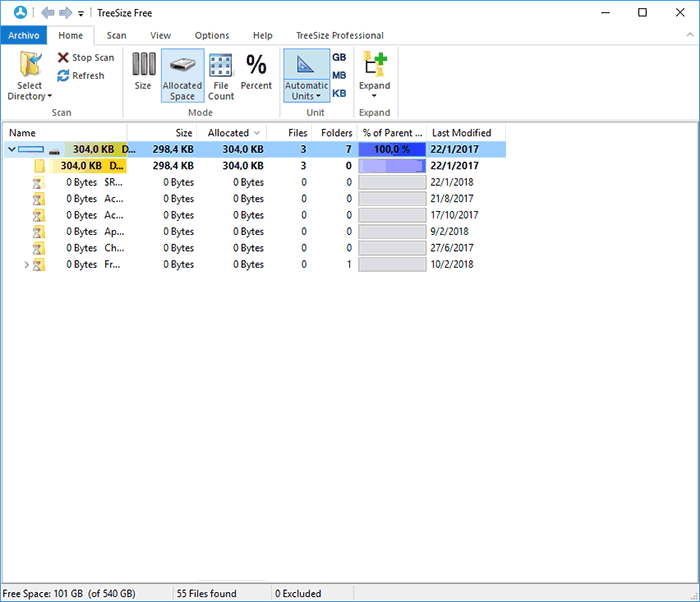700x602 pixels.
Task: Open the Select Directory folder icon
Action: tap(30, 64)
